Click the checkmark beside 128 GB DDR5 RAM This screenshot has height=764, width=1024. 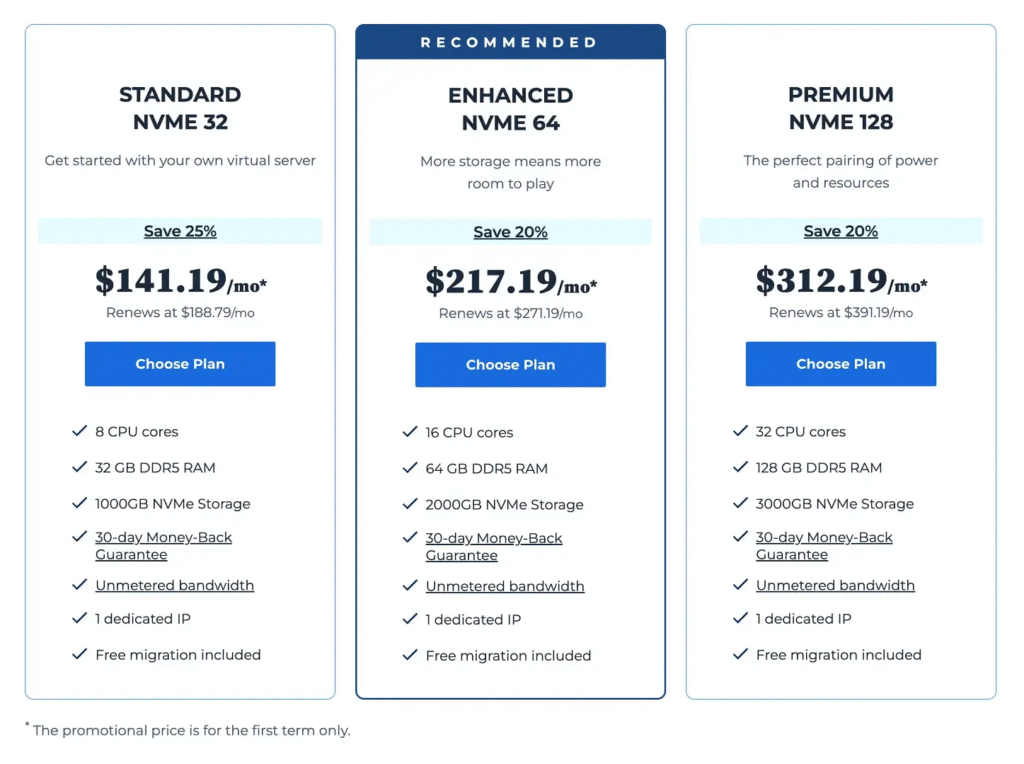[740, 467]
